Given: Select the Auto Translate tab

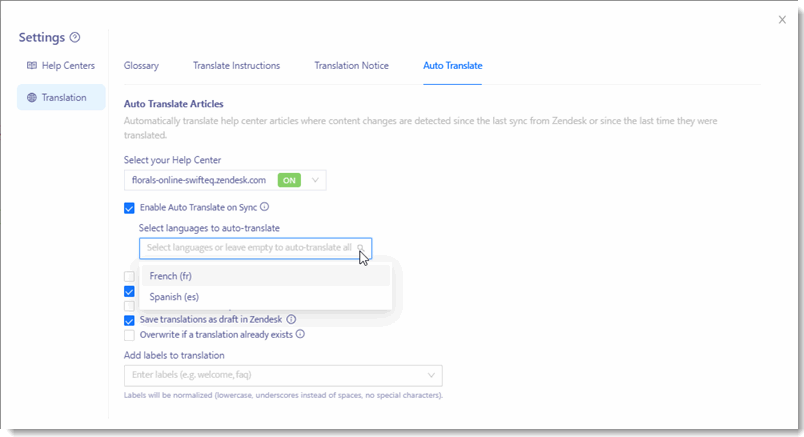Looking at the screenshot, I should (452, 66).
